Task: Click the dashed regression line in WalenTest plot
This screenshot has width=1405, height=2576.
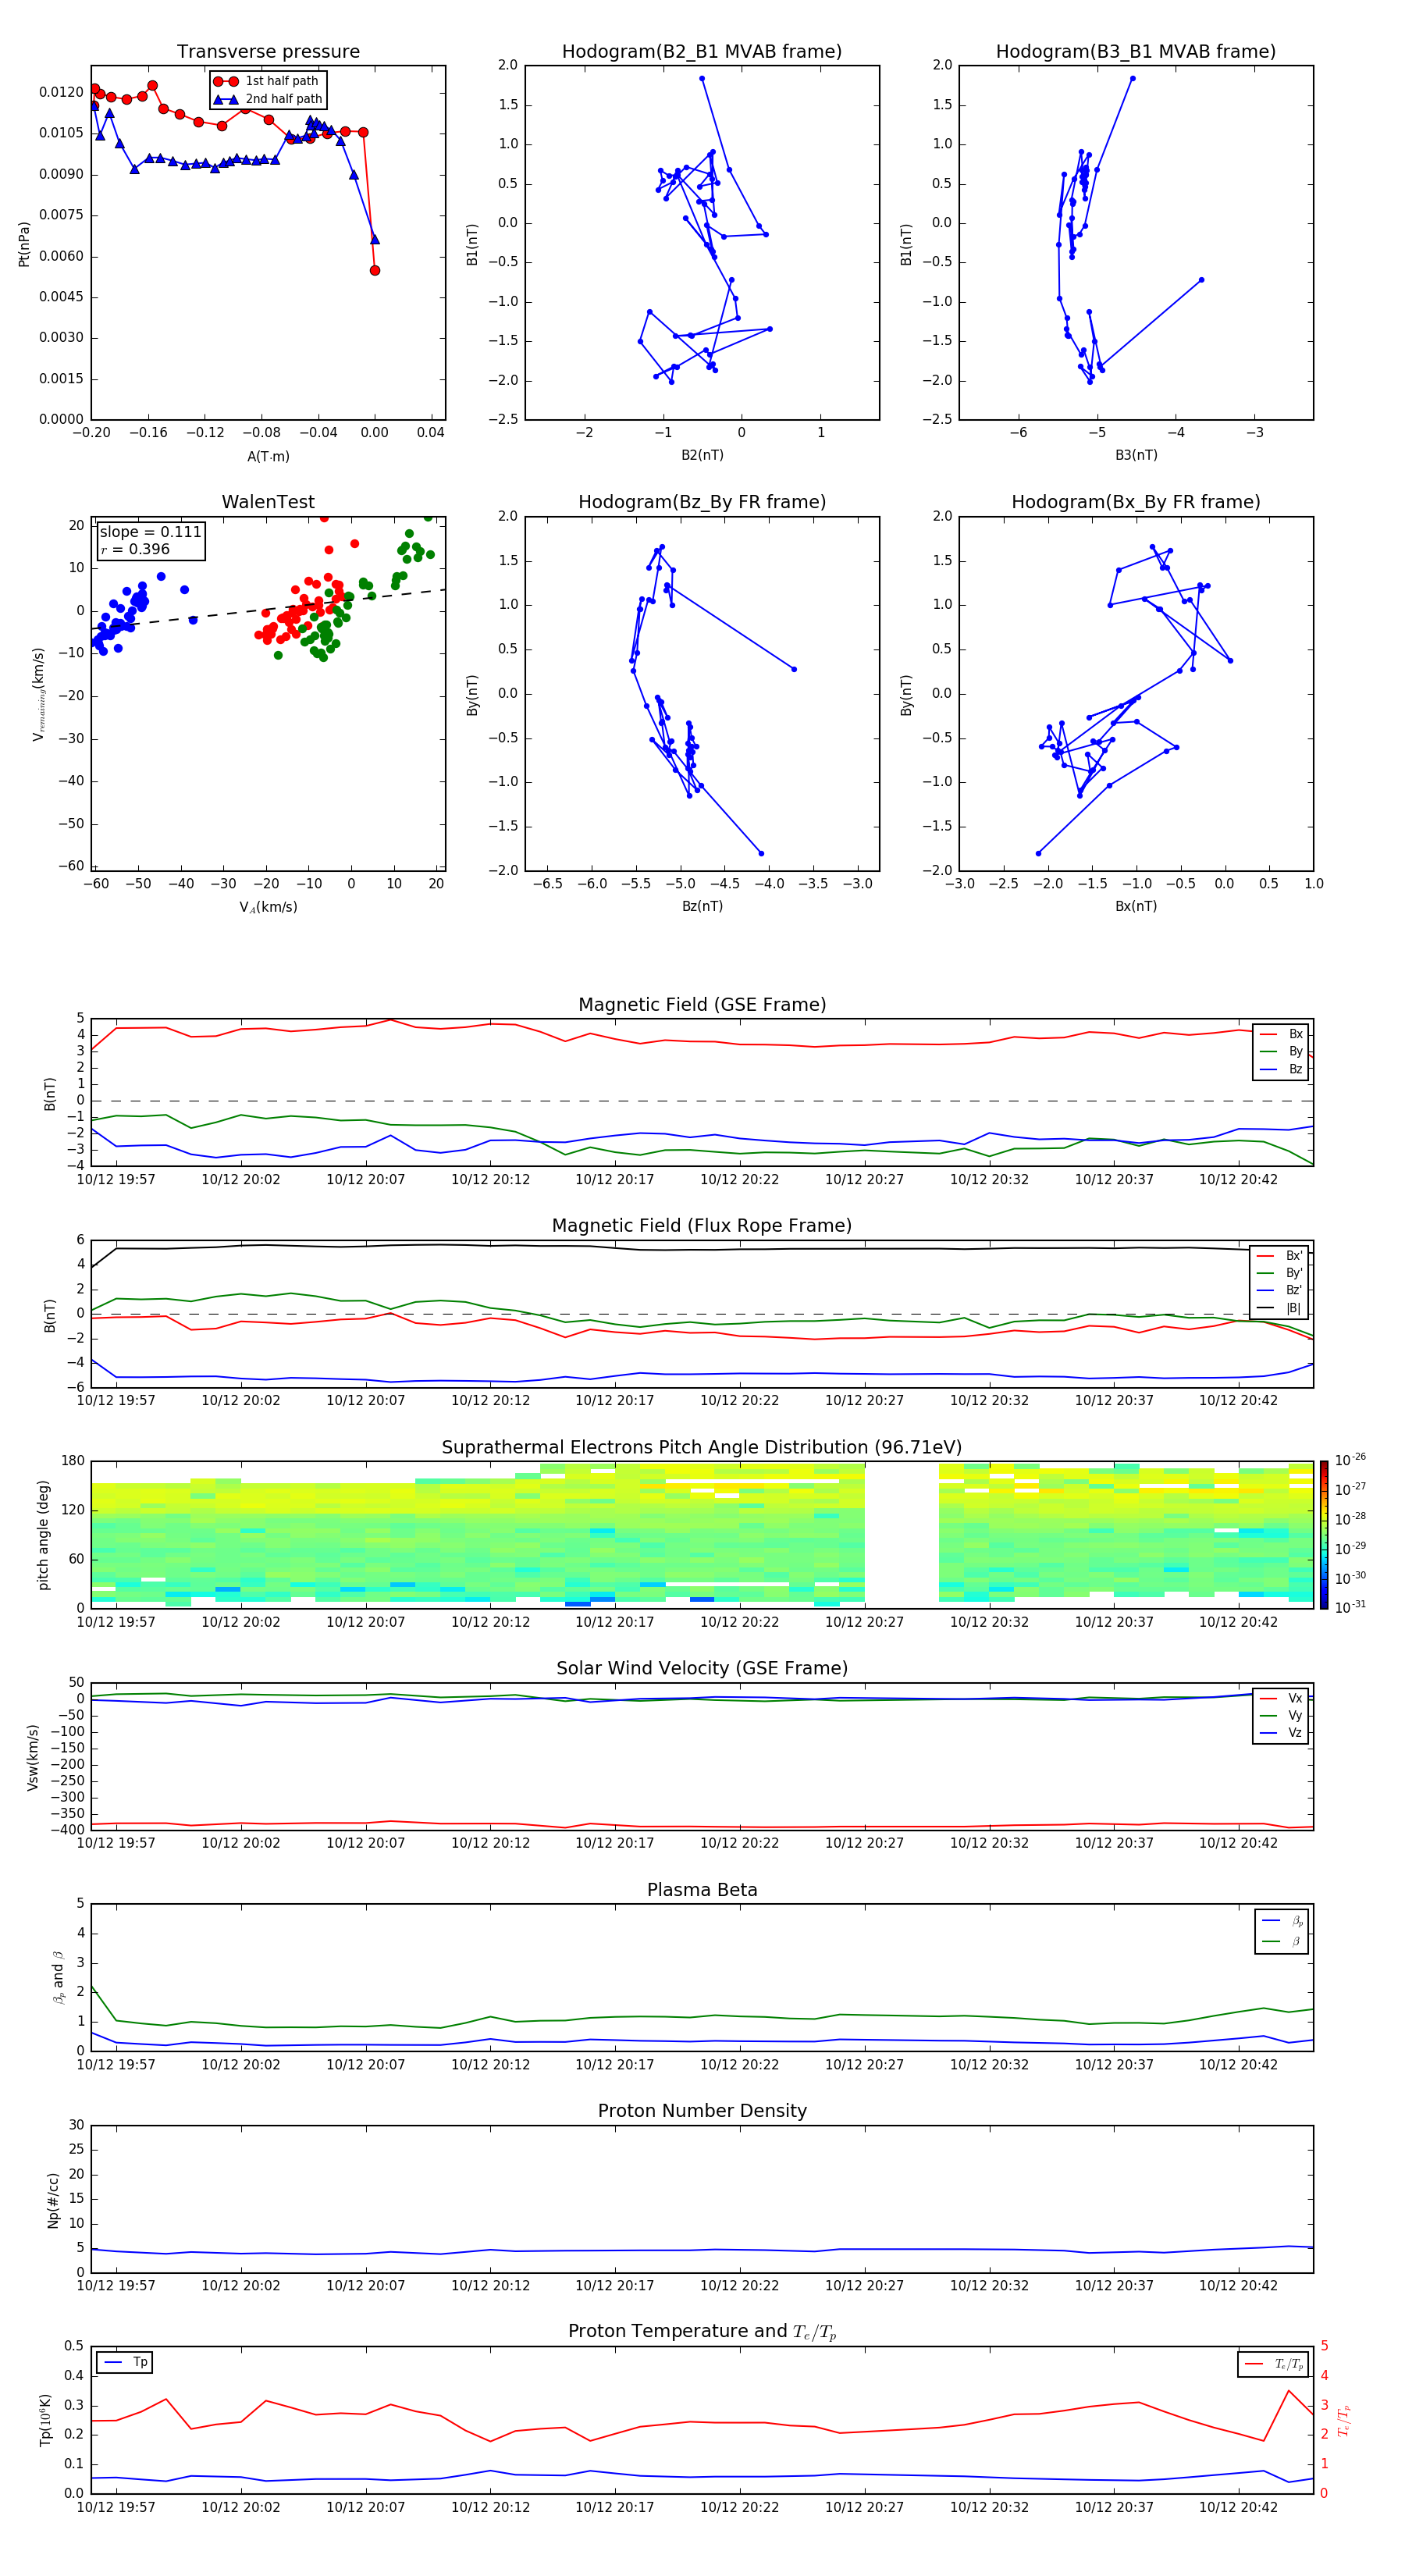Action: tap(268, 609)
